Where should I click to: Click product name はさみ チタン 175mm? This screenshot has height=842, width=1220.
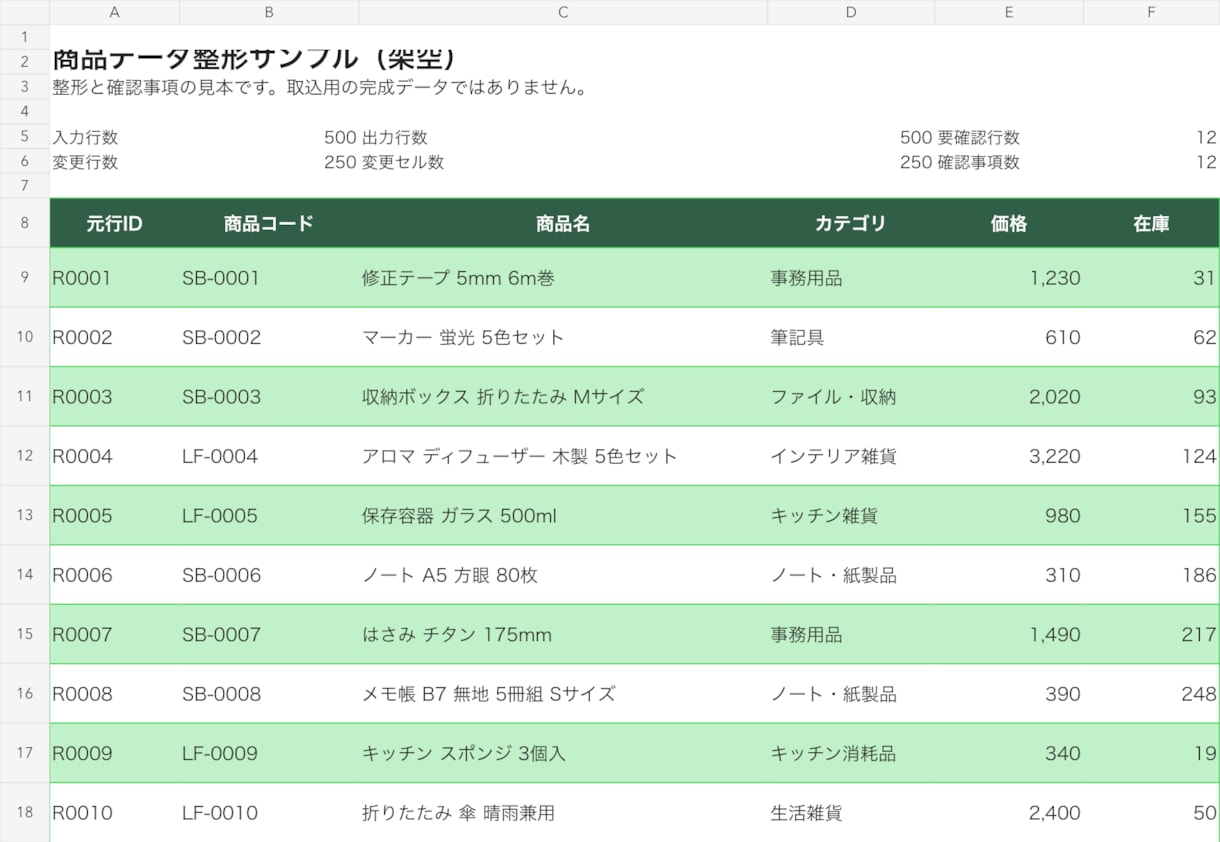(563, 634)
